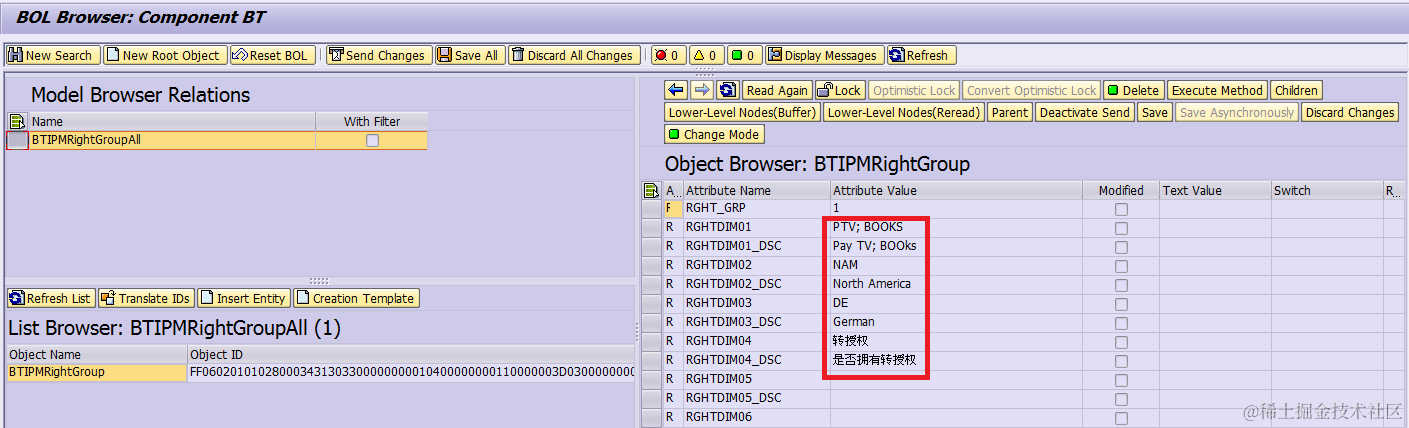Click the Text Value column header
This screenshot has width=1409, height=428.
point(1215,190)
